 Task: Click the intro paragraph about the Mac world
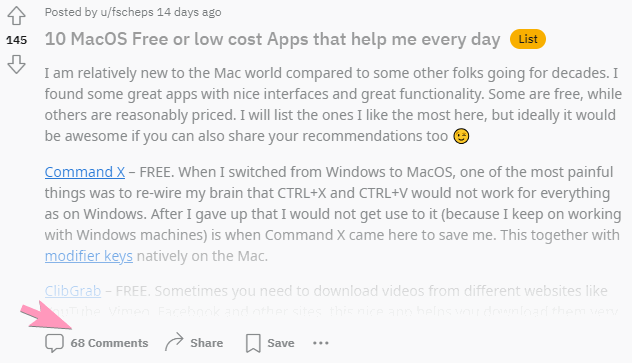tap(333, 104)
